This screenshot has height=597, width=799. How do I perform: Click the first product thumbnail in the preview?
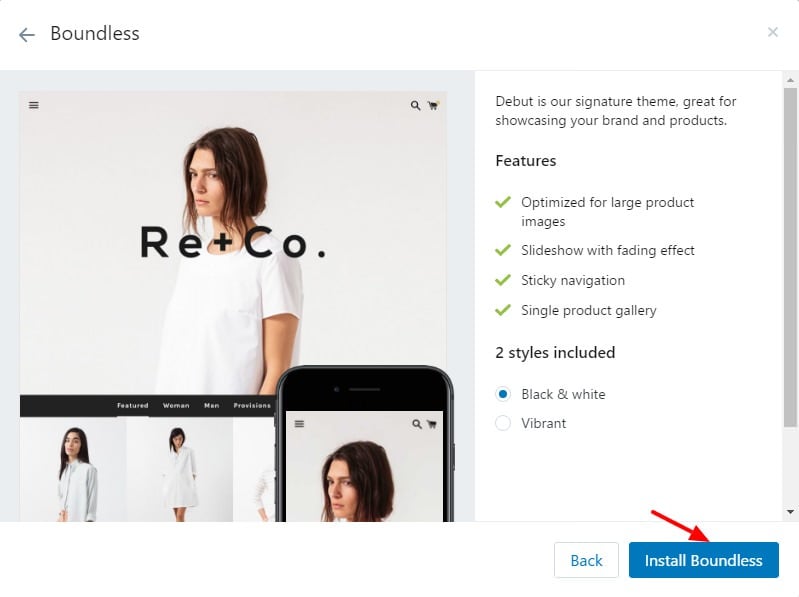pos(73,469)
